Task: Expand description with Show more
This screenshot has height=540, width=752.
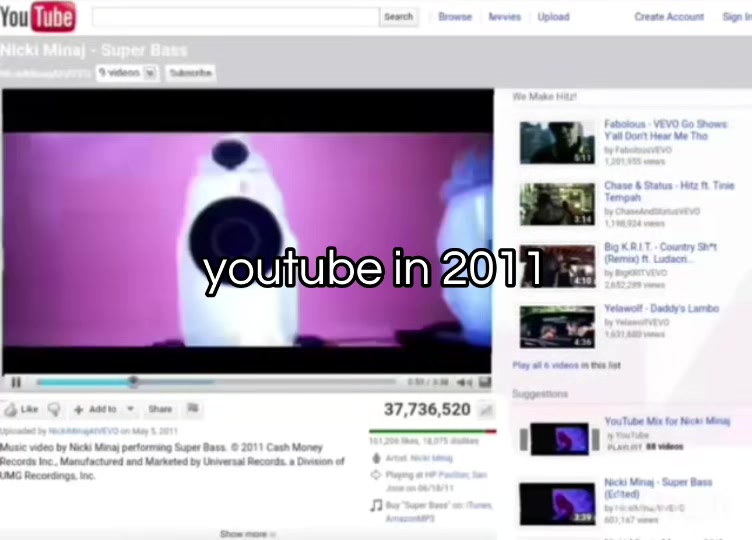Action: [247, 534]
